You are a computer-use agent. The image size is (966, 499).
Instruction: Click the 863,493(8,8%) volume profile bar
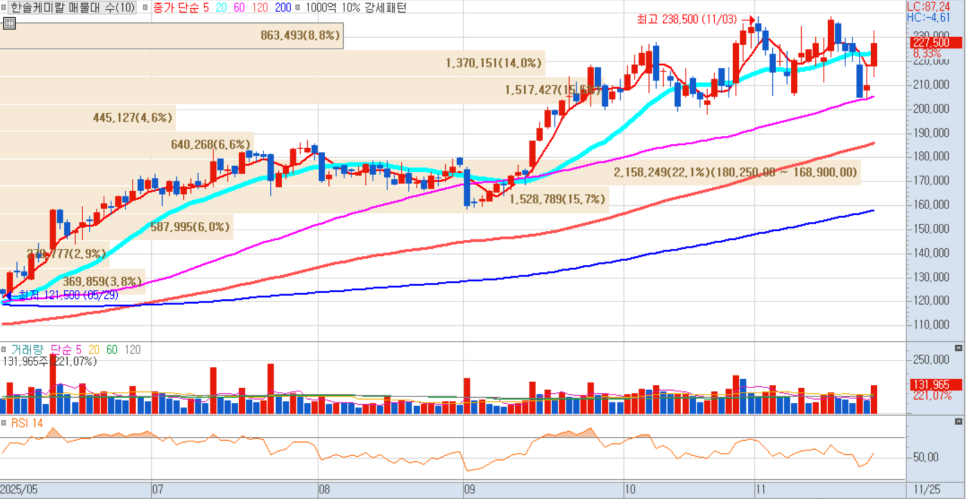[x=172, y=36]
